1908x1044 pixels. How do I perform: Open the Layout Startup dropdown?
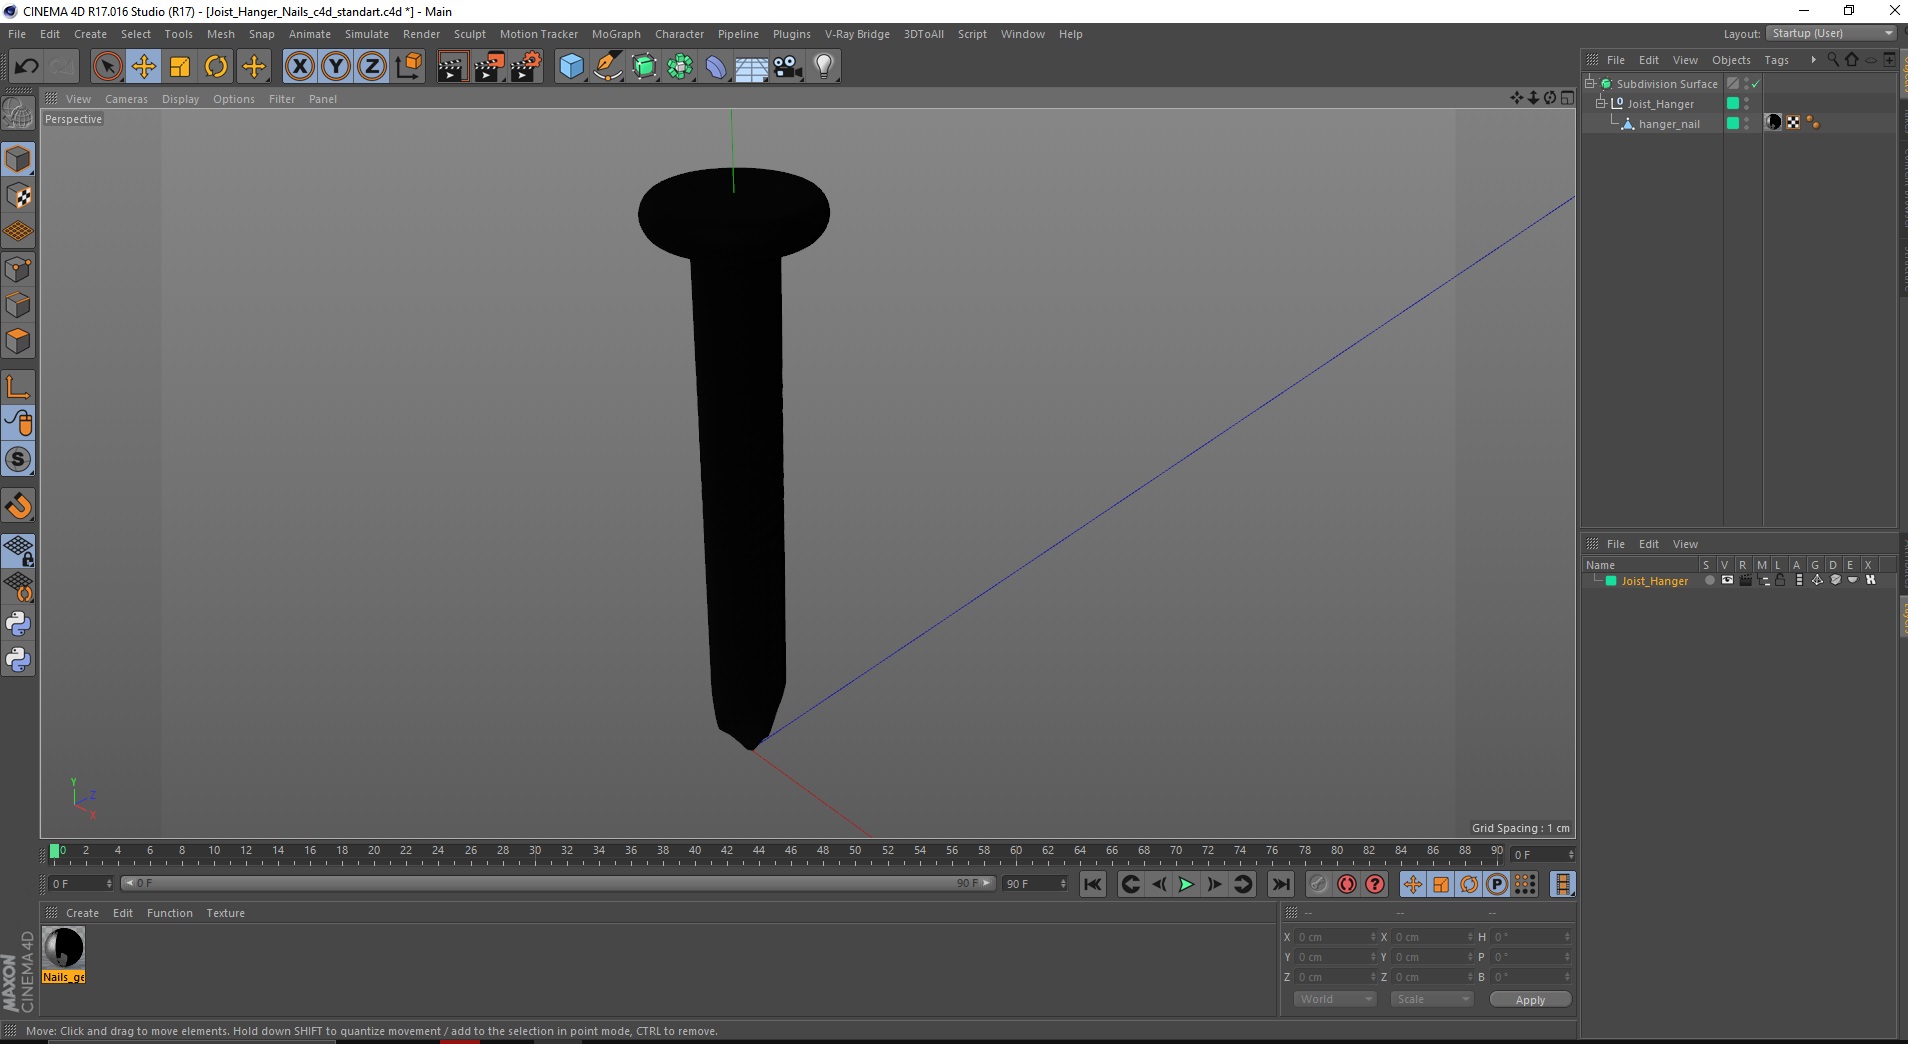(1831, 34)
